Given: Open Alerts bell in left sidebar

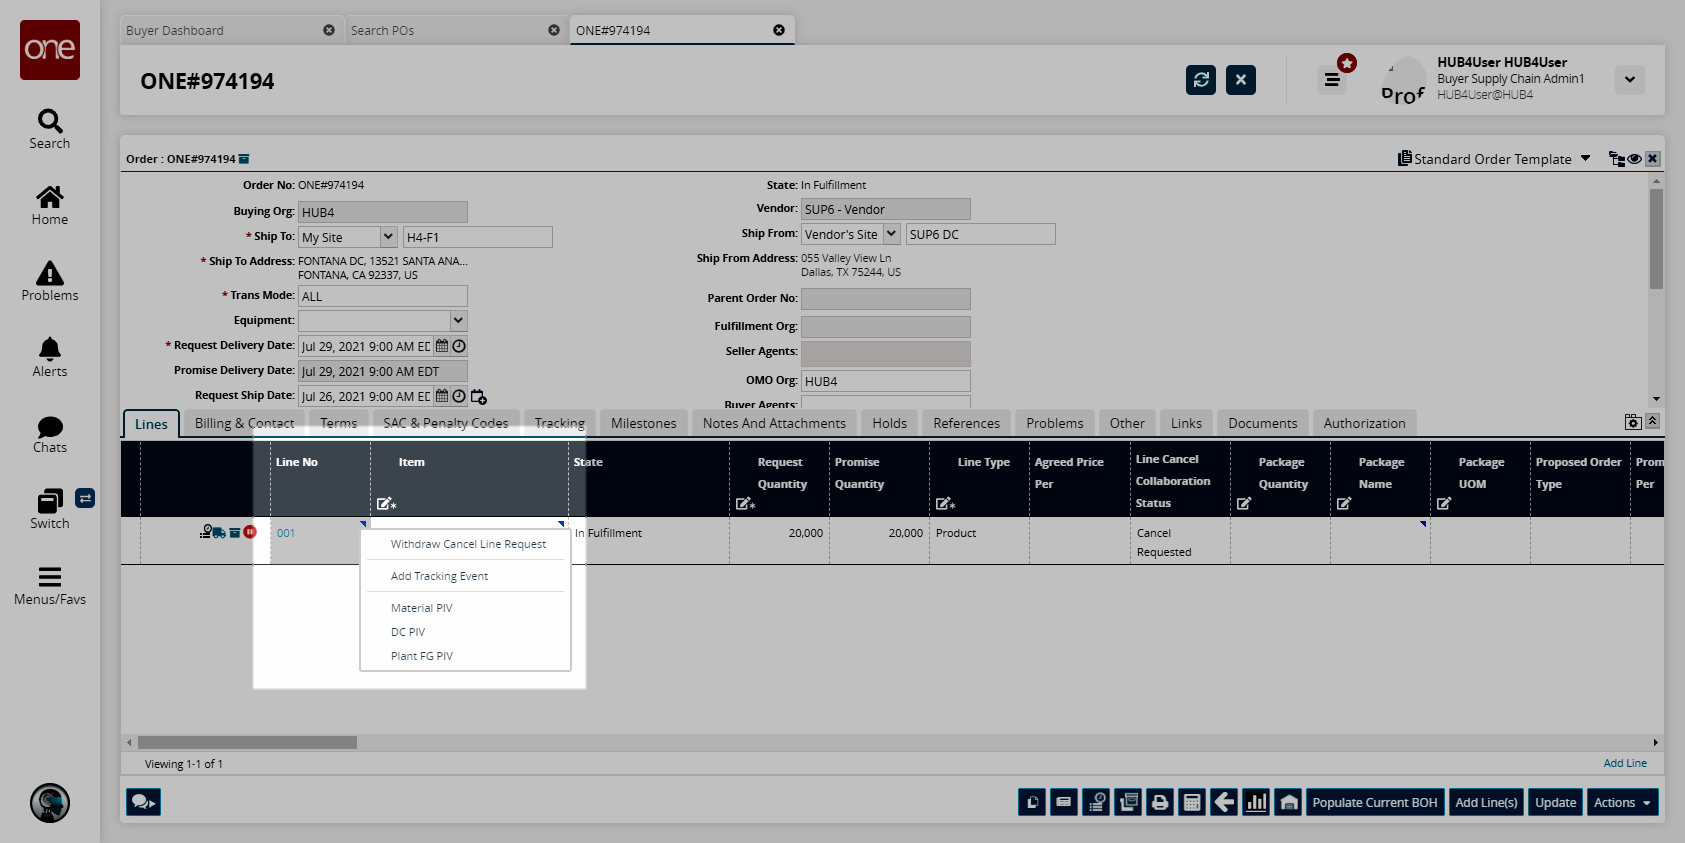Looking at the screenshot, I should click(50, 357).
